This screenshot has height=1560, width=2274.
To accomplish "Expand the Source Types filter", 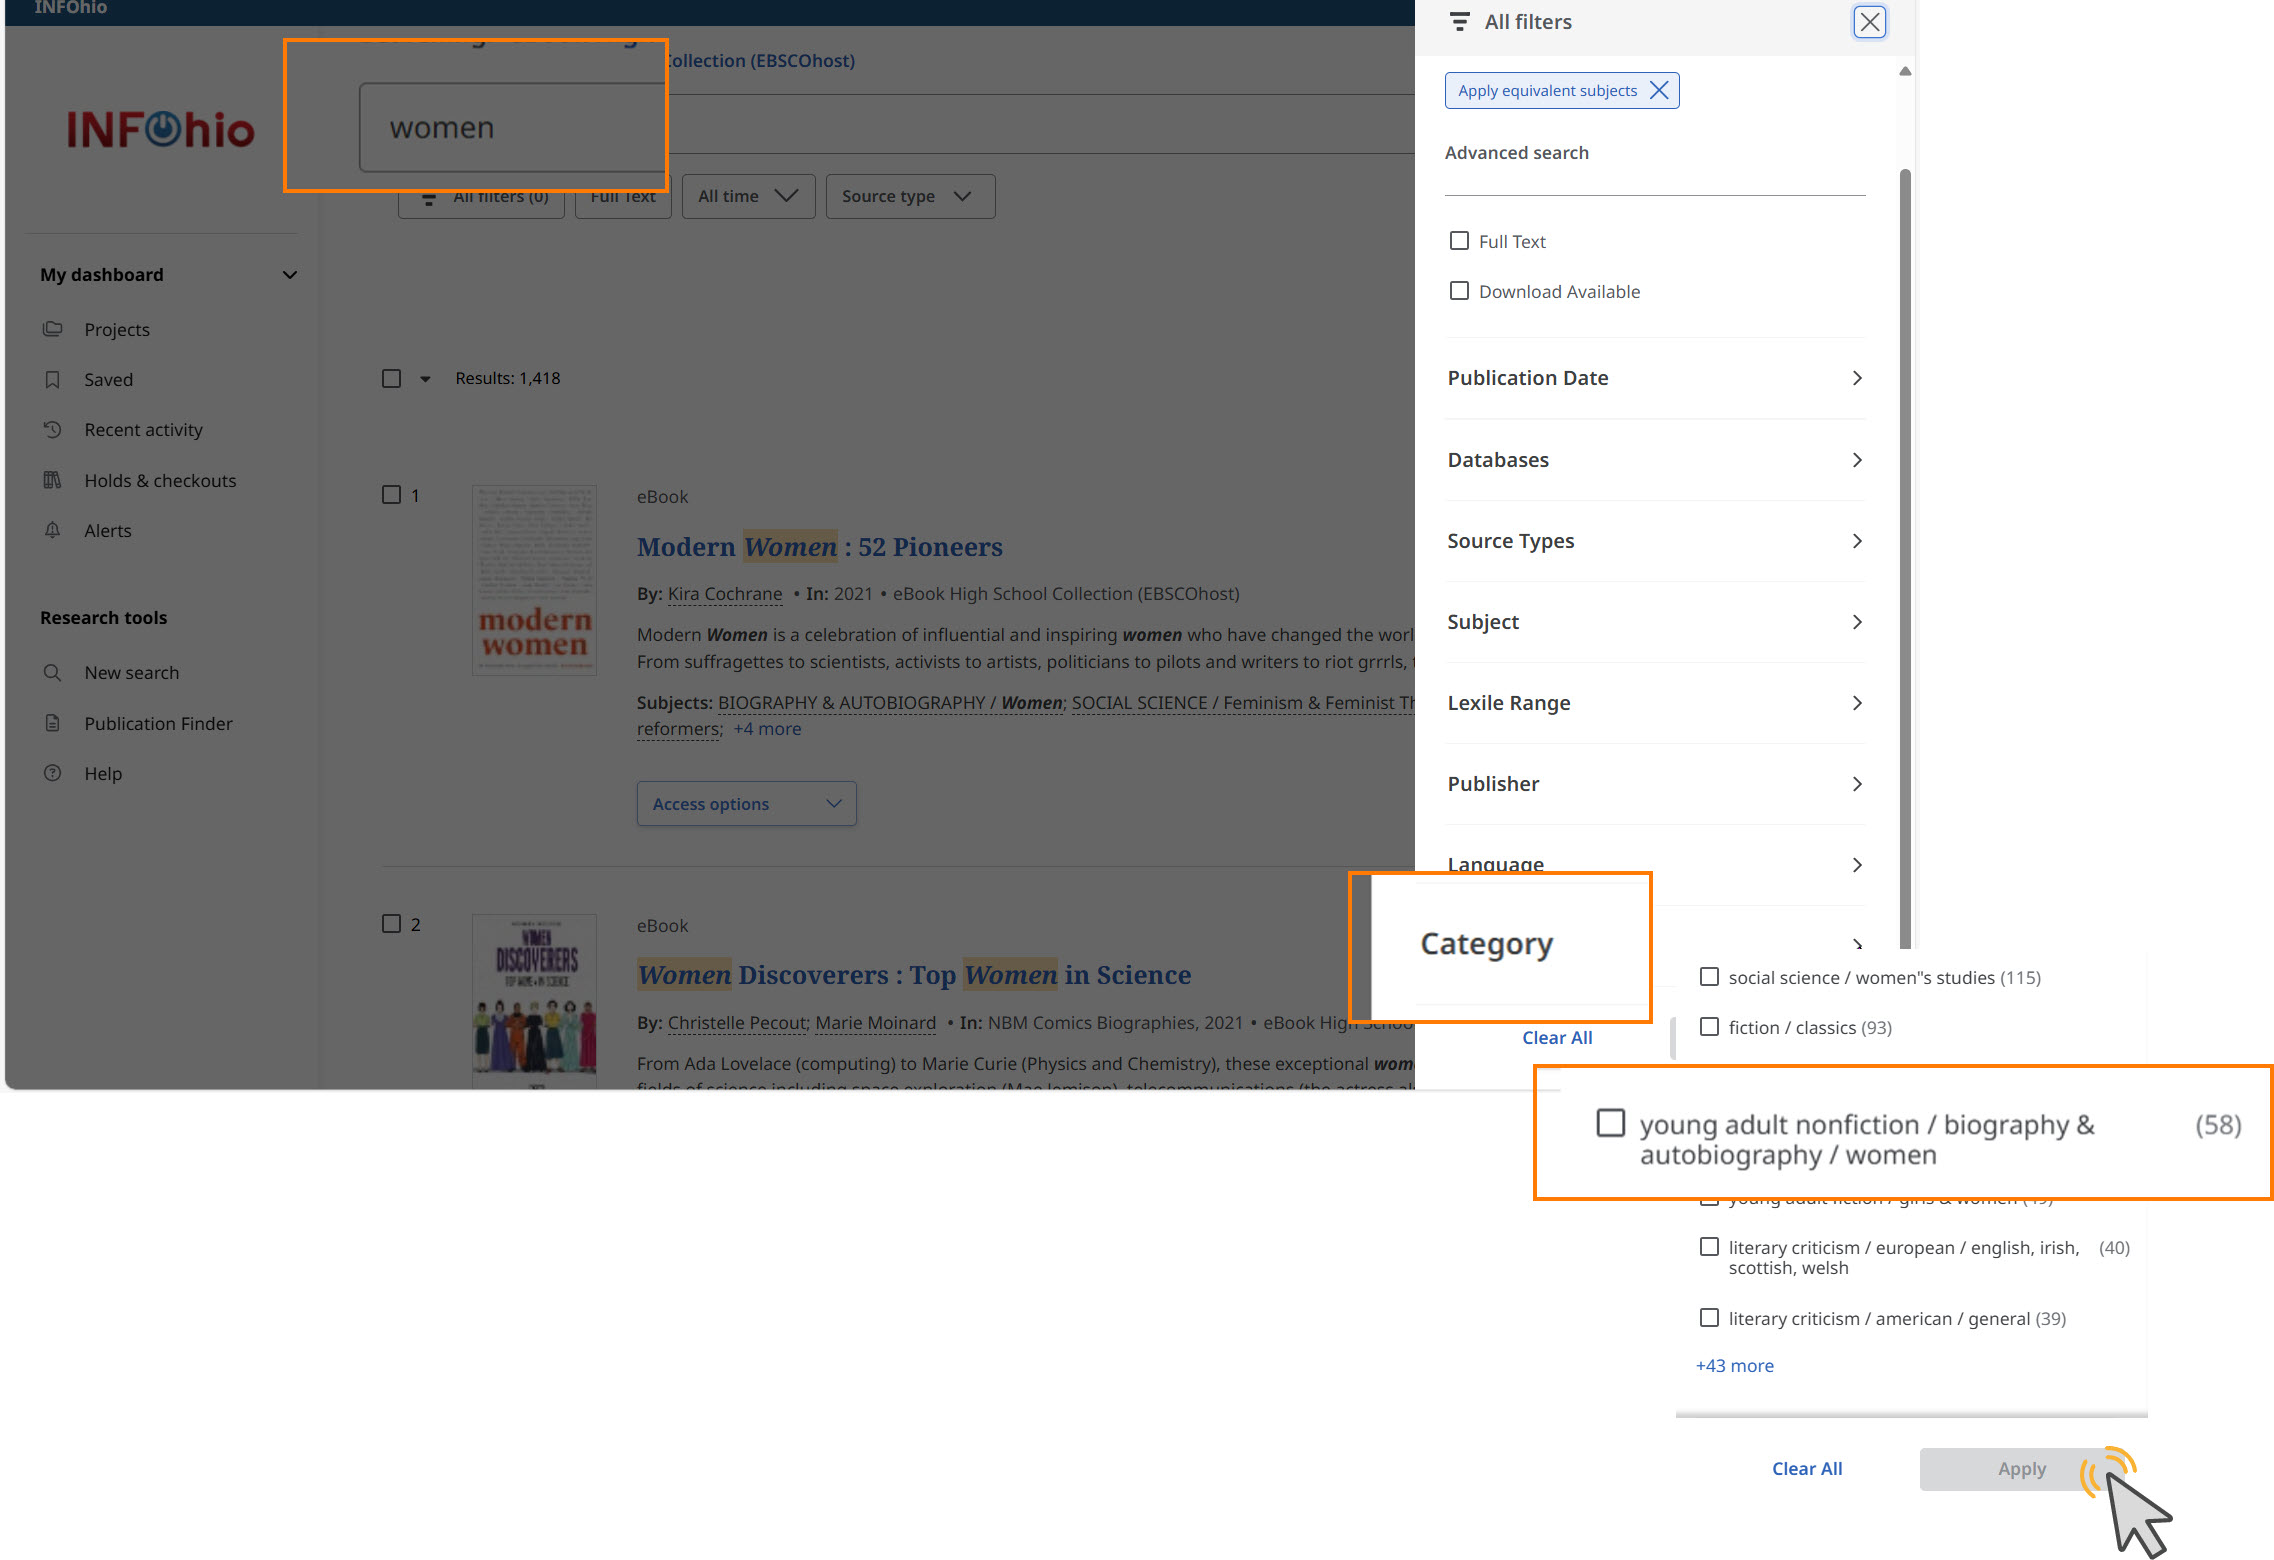I will click(x=1655, y=541).
